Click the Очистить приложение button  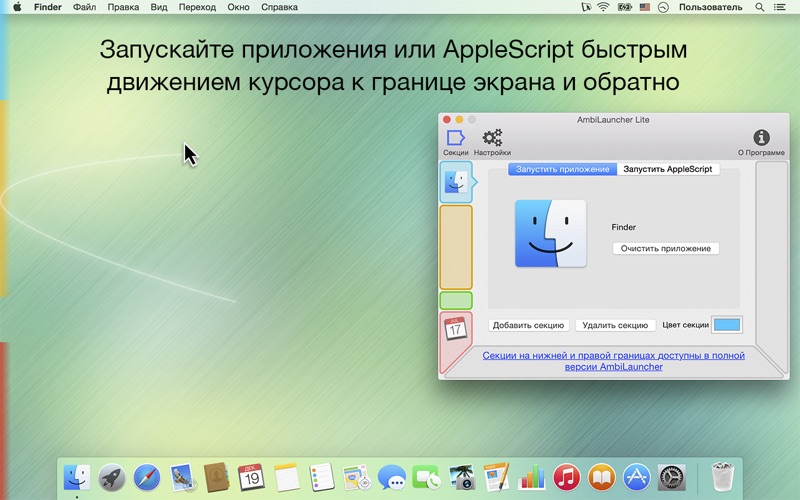[x=666, y=248]
